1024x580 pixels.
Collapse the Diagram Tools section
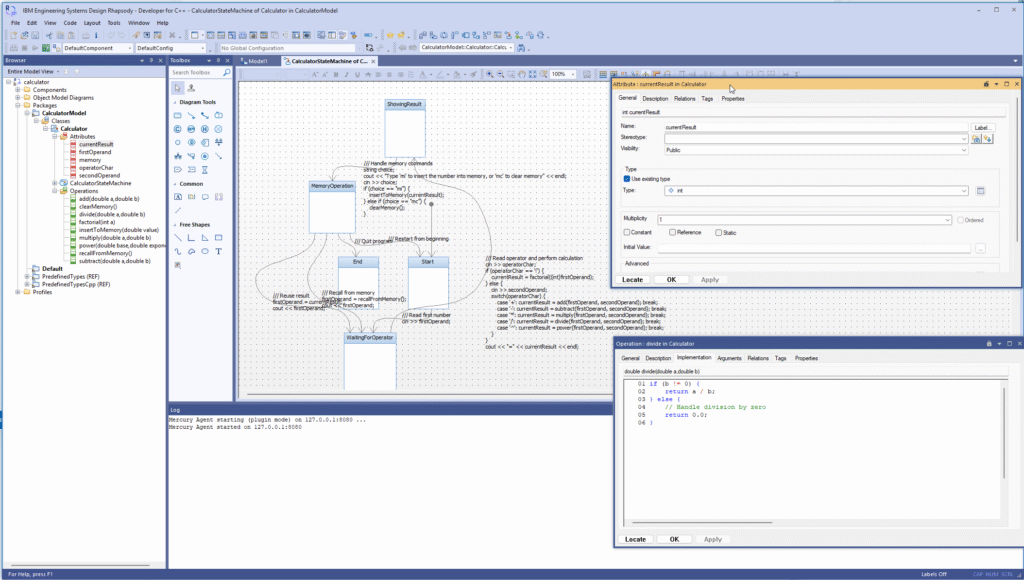tap(175, 103)
